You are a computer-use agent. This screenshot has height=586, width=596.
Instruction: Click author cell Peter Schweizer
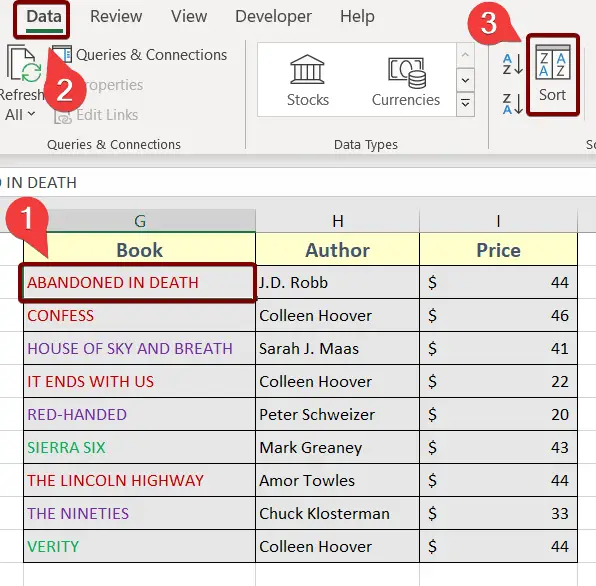pos(338,414)
